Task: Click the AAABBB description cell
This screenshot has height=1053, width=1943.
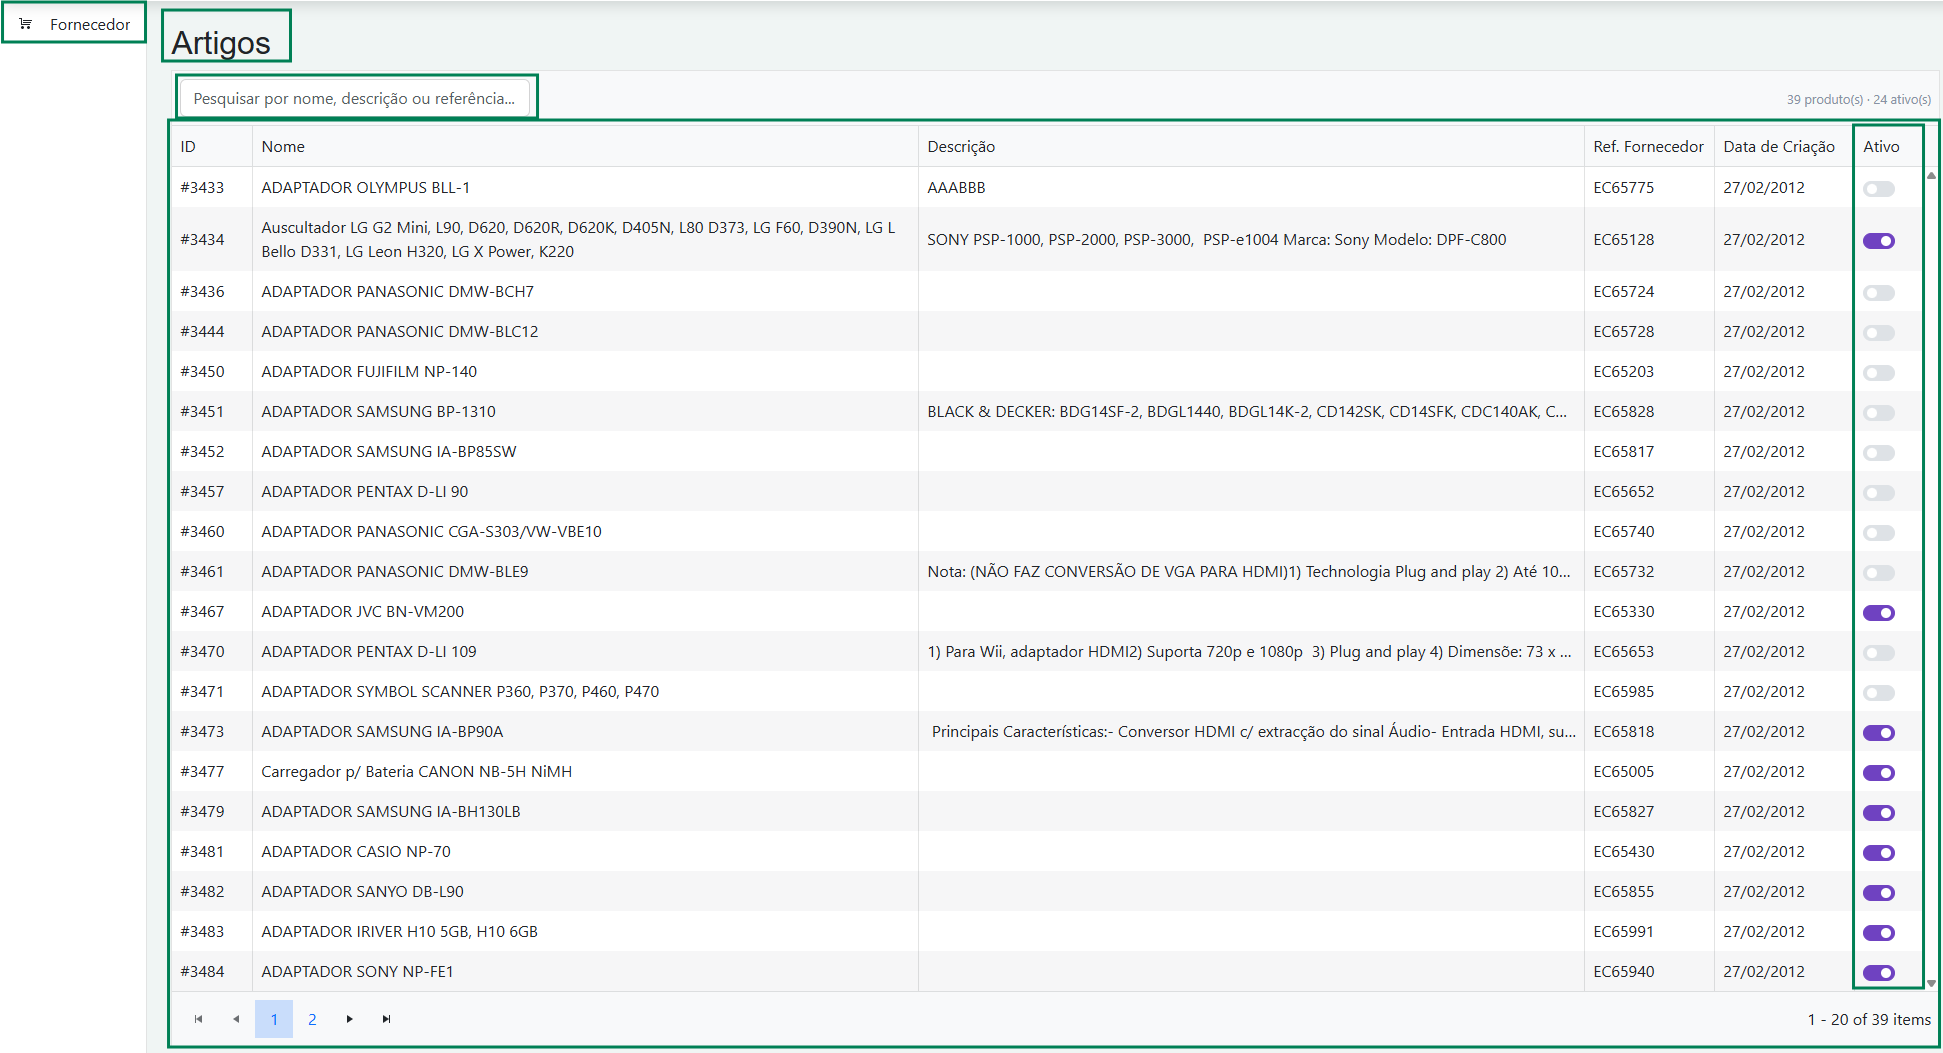Action: 1251,187
